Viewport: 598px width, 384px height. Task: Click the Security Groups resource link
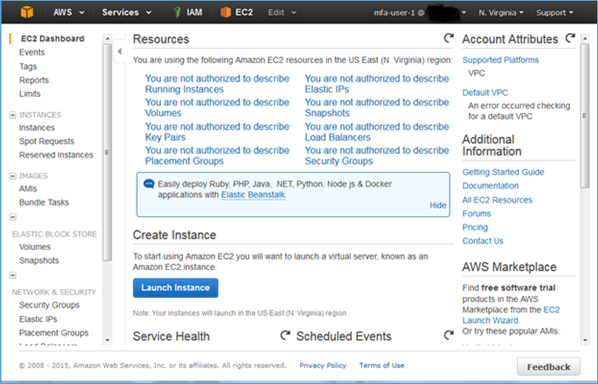376,156
